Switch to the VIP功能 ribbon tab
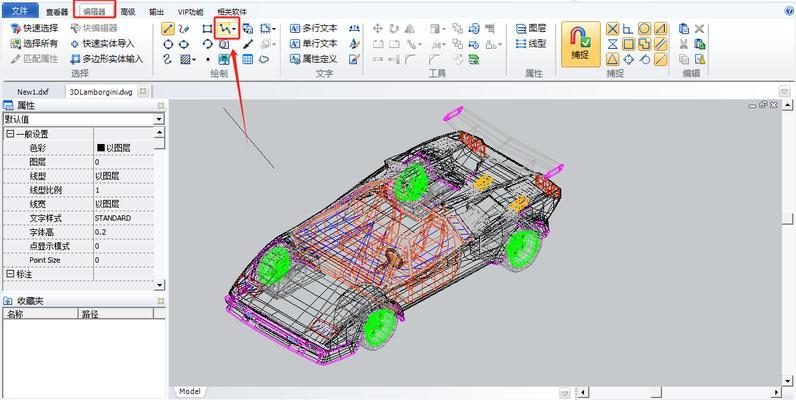The width and height of the screenshot is (796, 400). tap(190, 12)
